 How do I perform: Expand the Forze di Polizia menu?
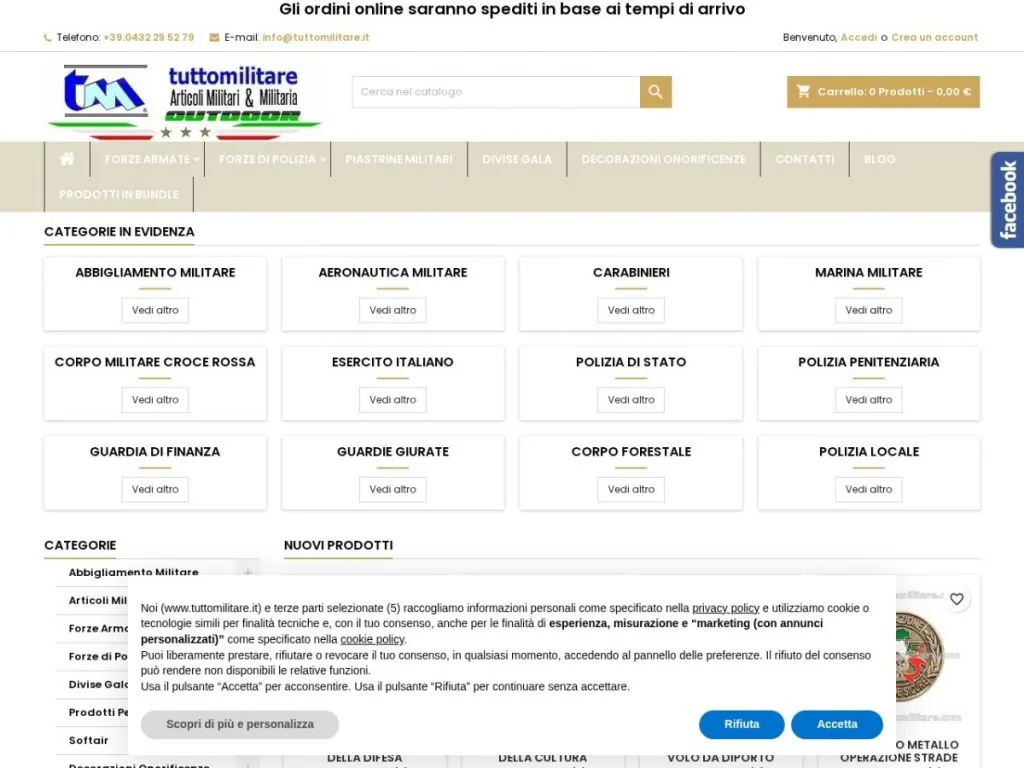(271, 159)
